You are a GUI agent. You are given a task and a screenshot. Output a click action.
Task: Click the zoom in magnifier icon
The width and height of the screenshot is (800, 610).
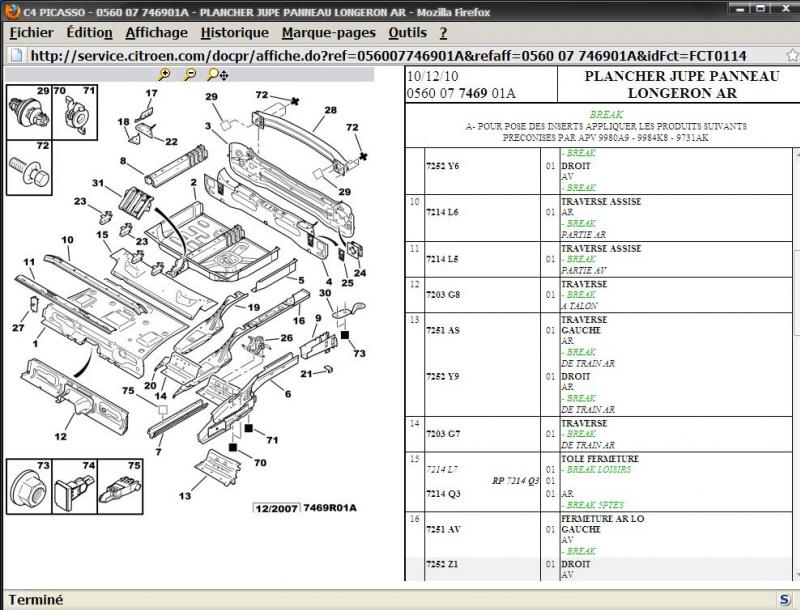164,74
